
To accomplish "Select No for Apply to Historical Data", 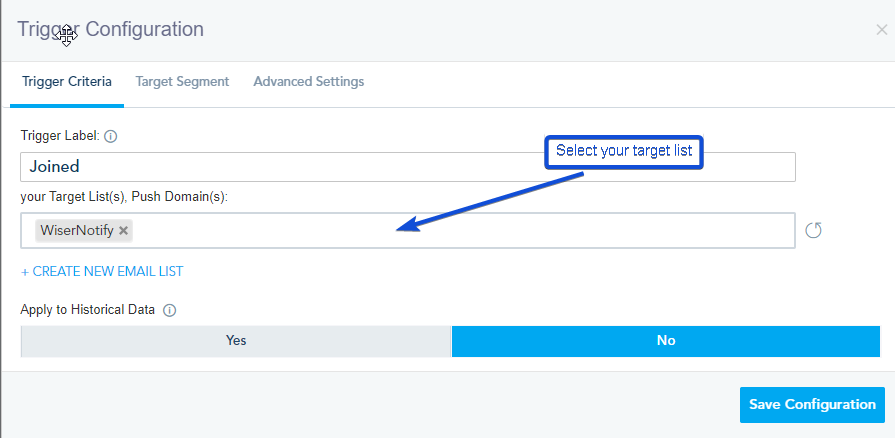I will [x=666, y=341].
